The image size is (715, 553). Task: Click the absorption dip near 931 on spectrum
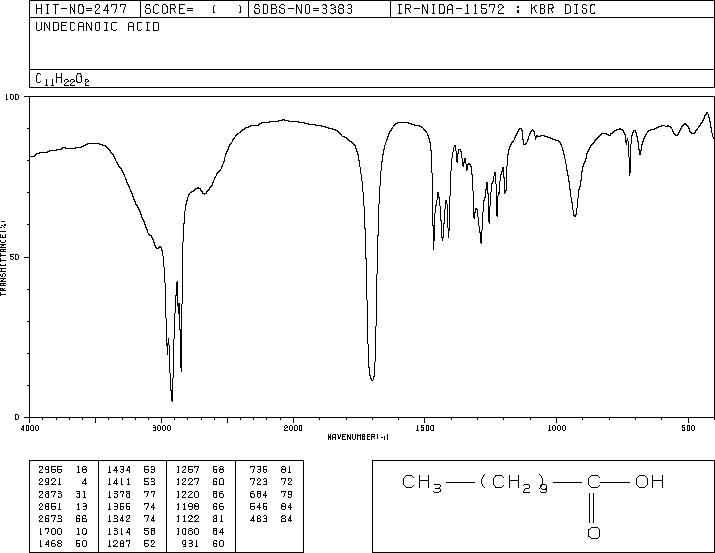(575, 213)
